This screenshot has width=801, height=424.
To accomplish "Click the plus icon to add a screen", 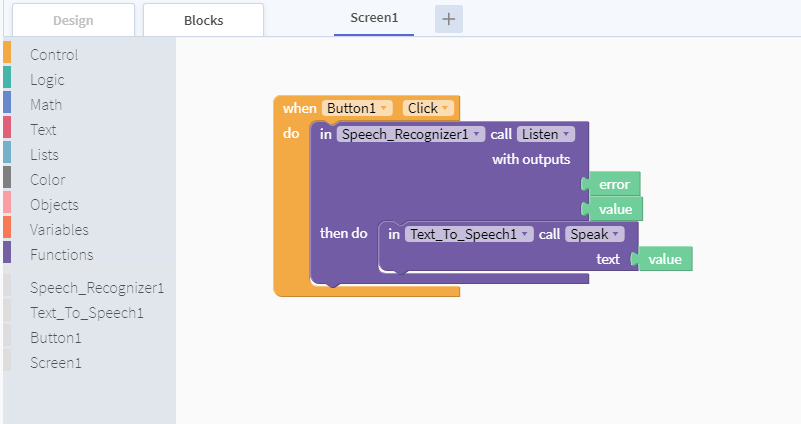I will [448, 19].
